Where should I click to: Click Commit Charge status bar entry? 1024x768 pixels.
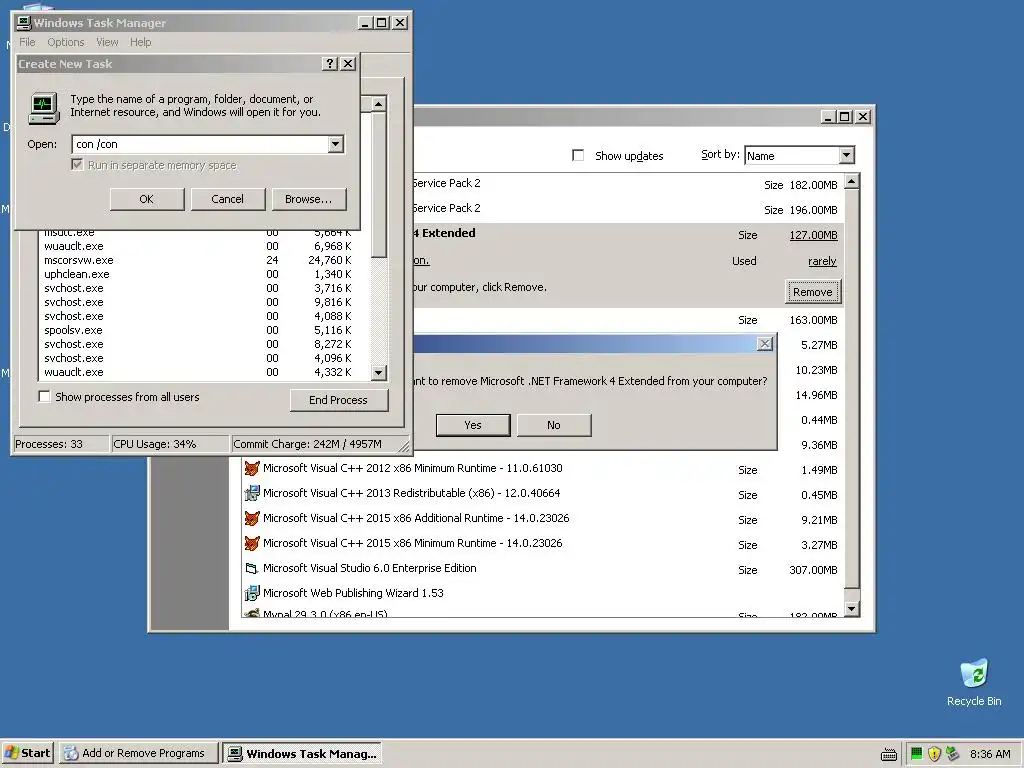coord(320,444)
